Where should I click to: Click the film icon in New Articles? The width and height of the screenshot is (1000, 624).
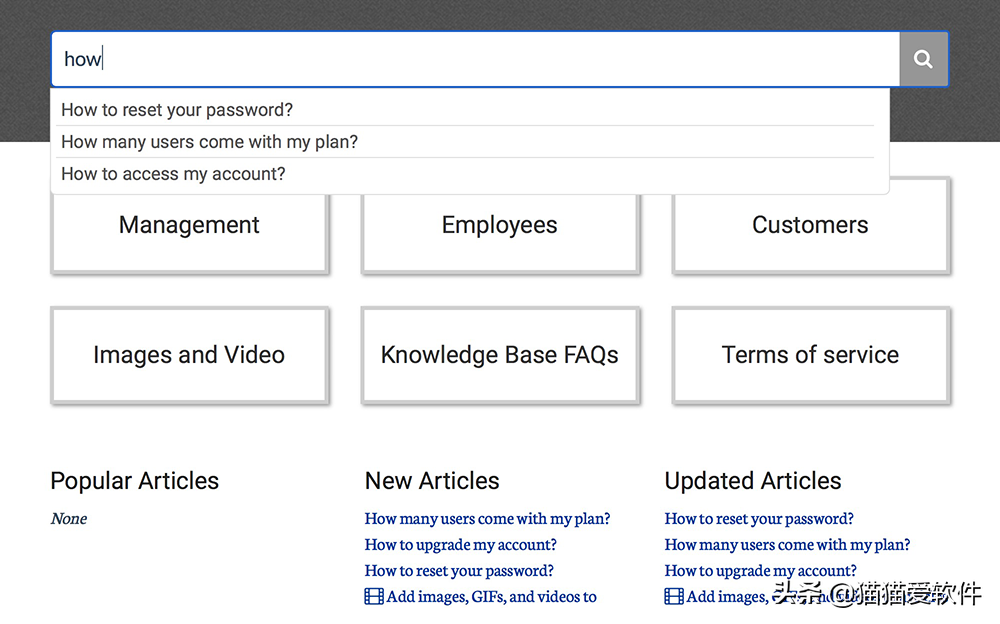point(374,597)
